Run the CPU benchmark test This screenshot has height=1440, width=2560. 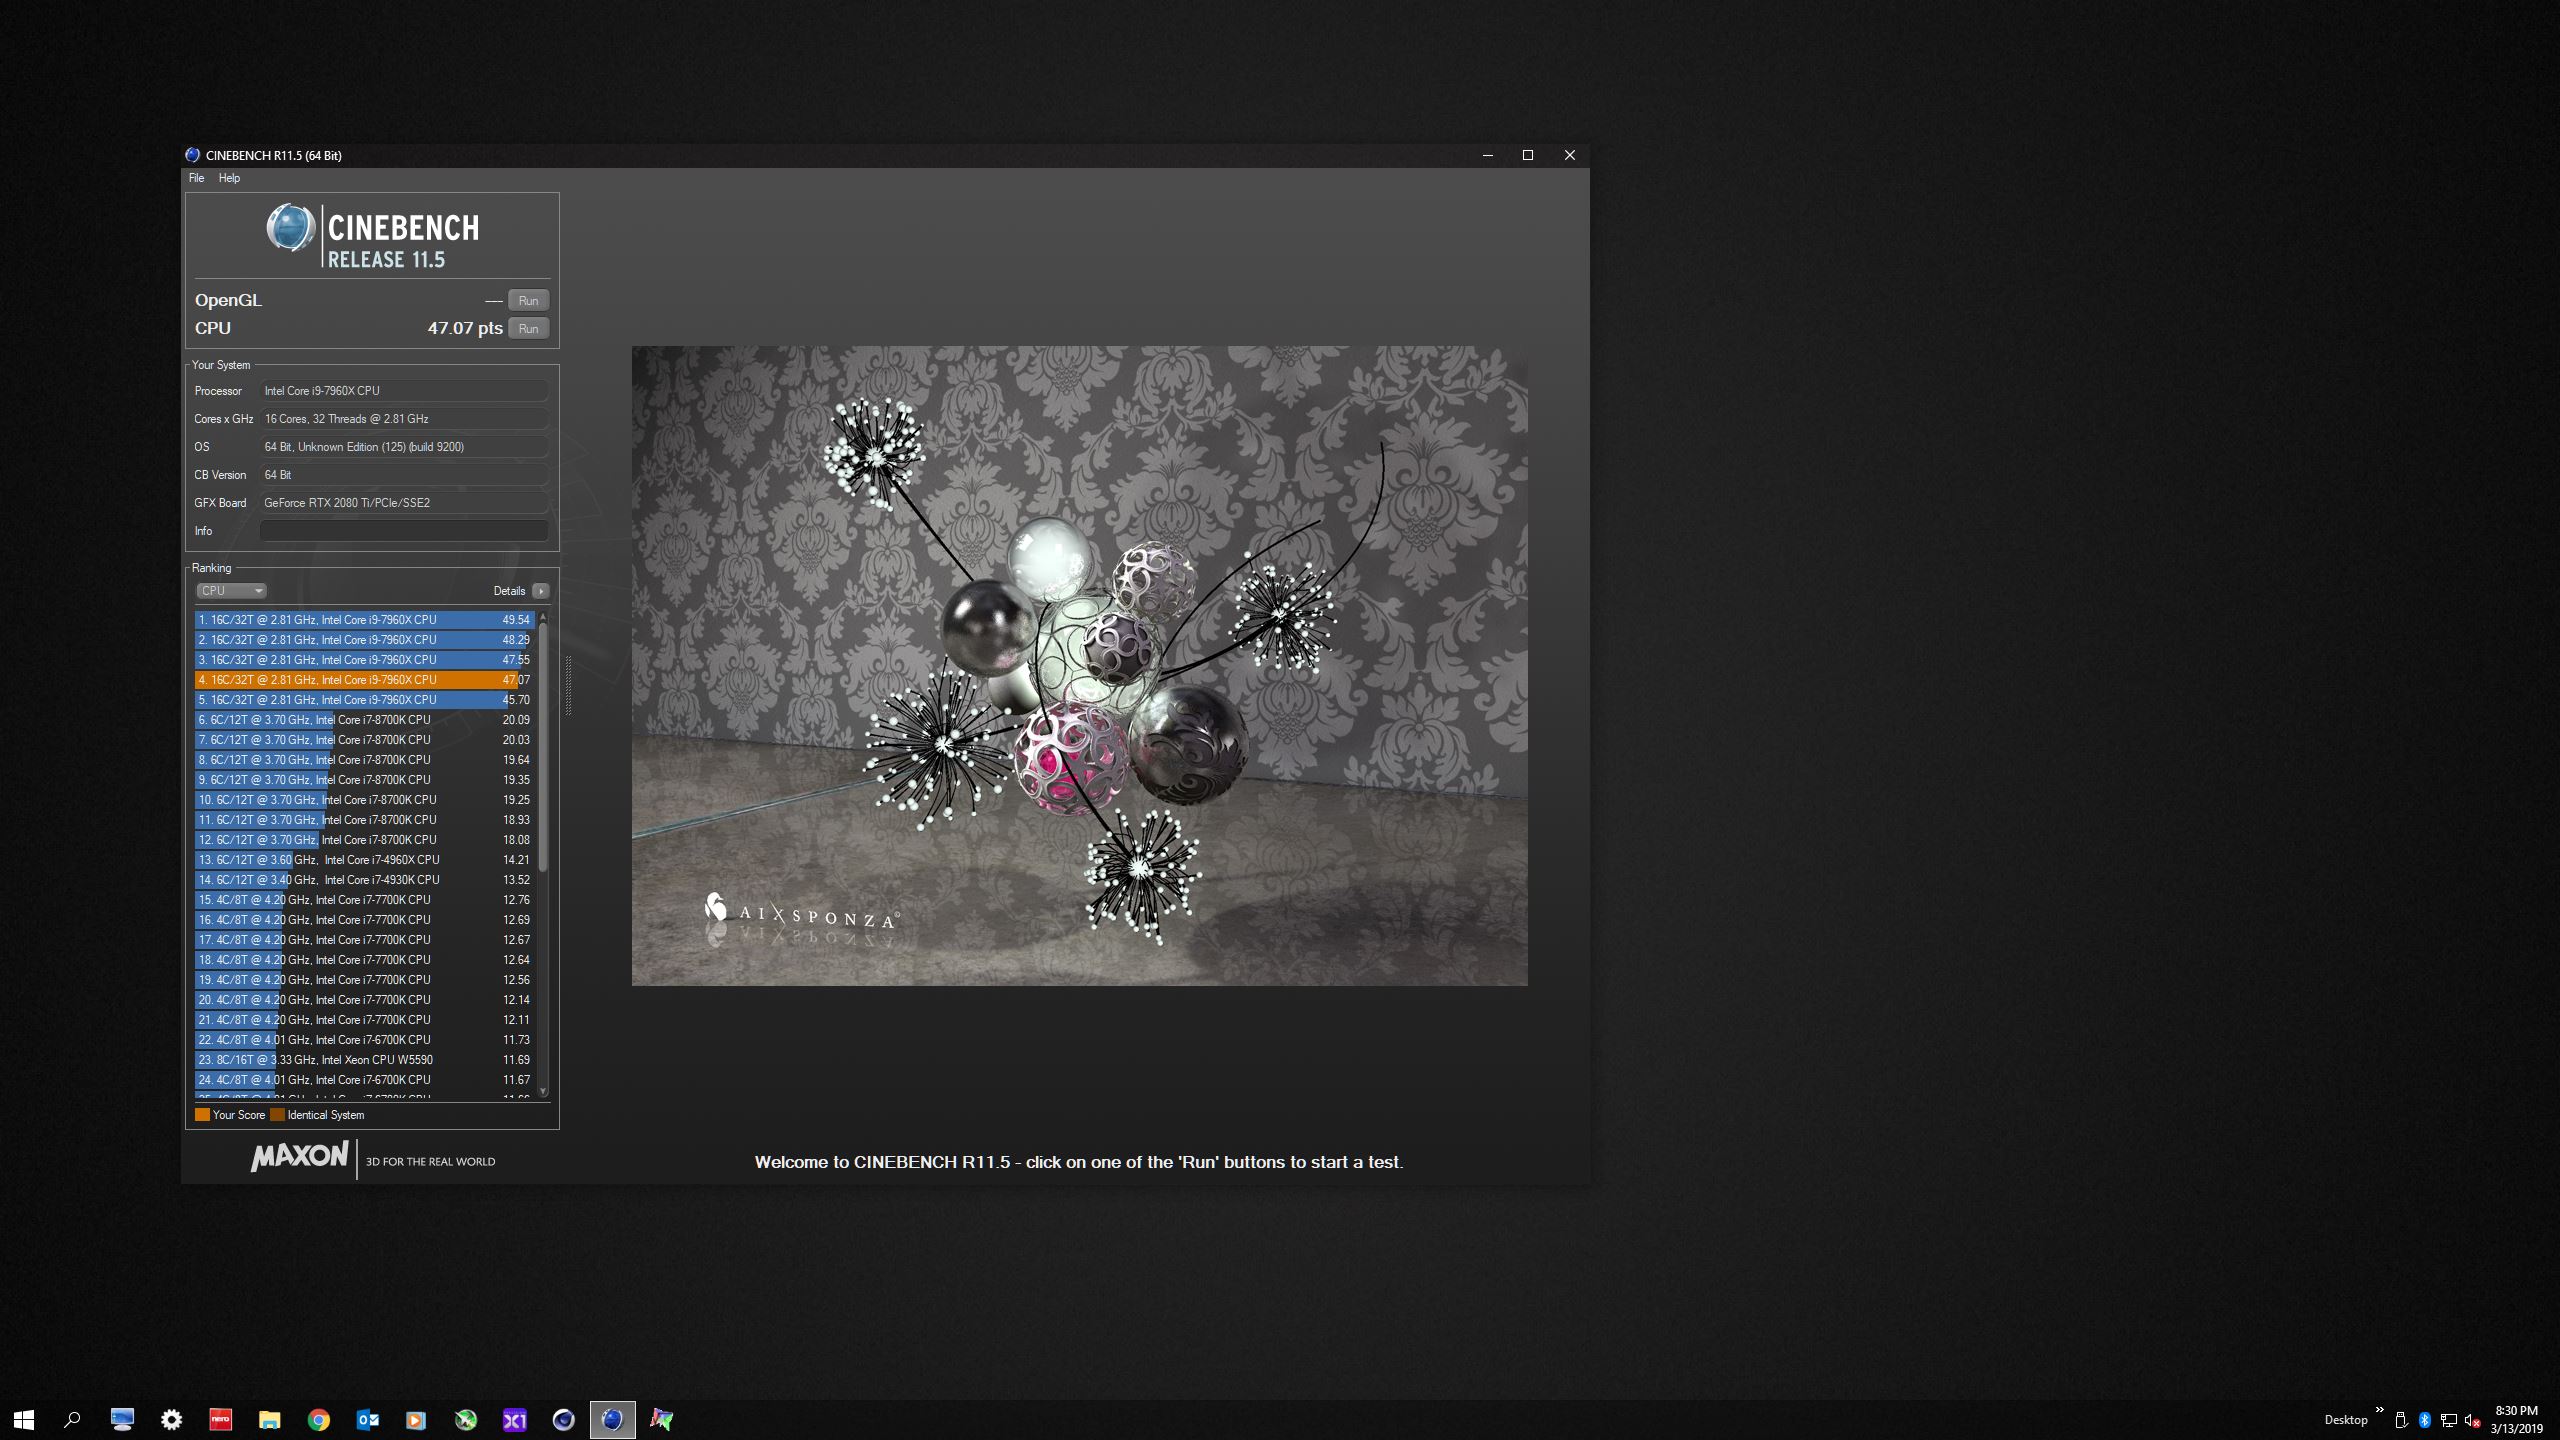(x=528, y=328)
